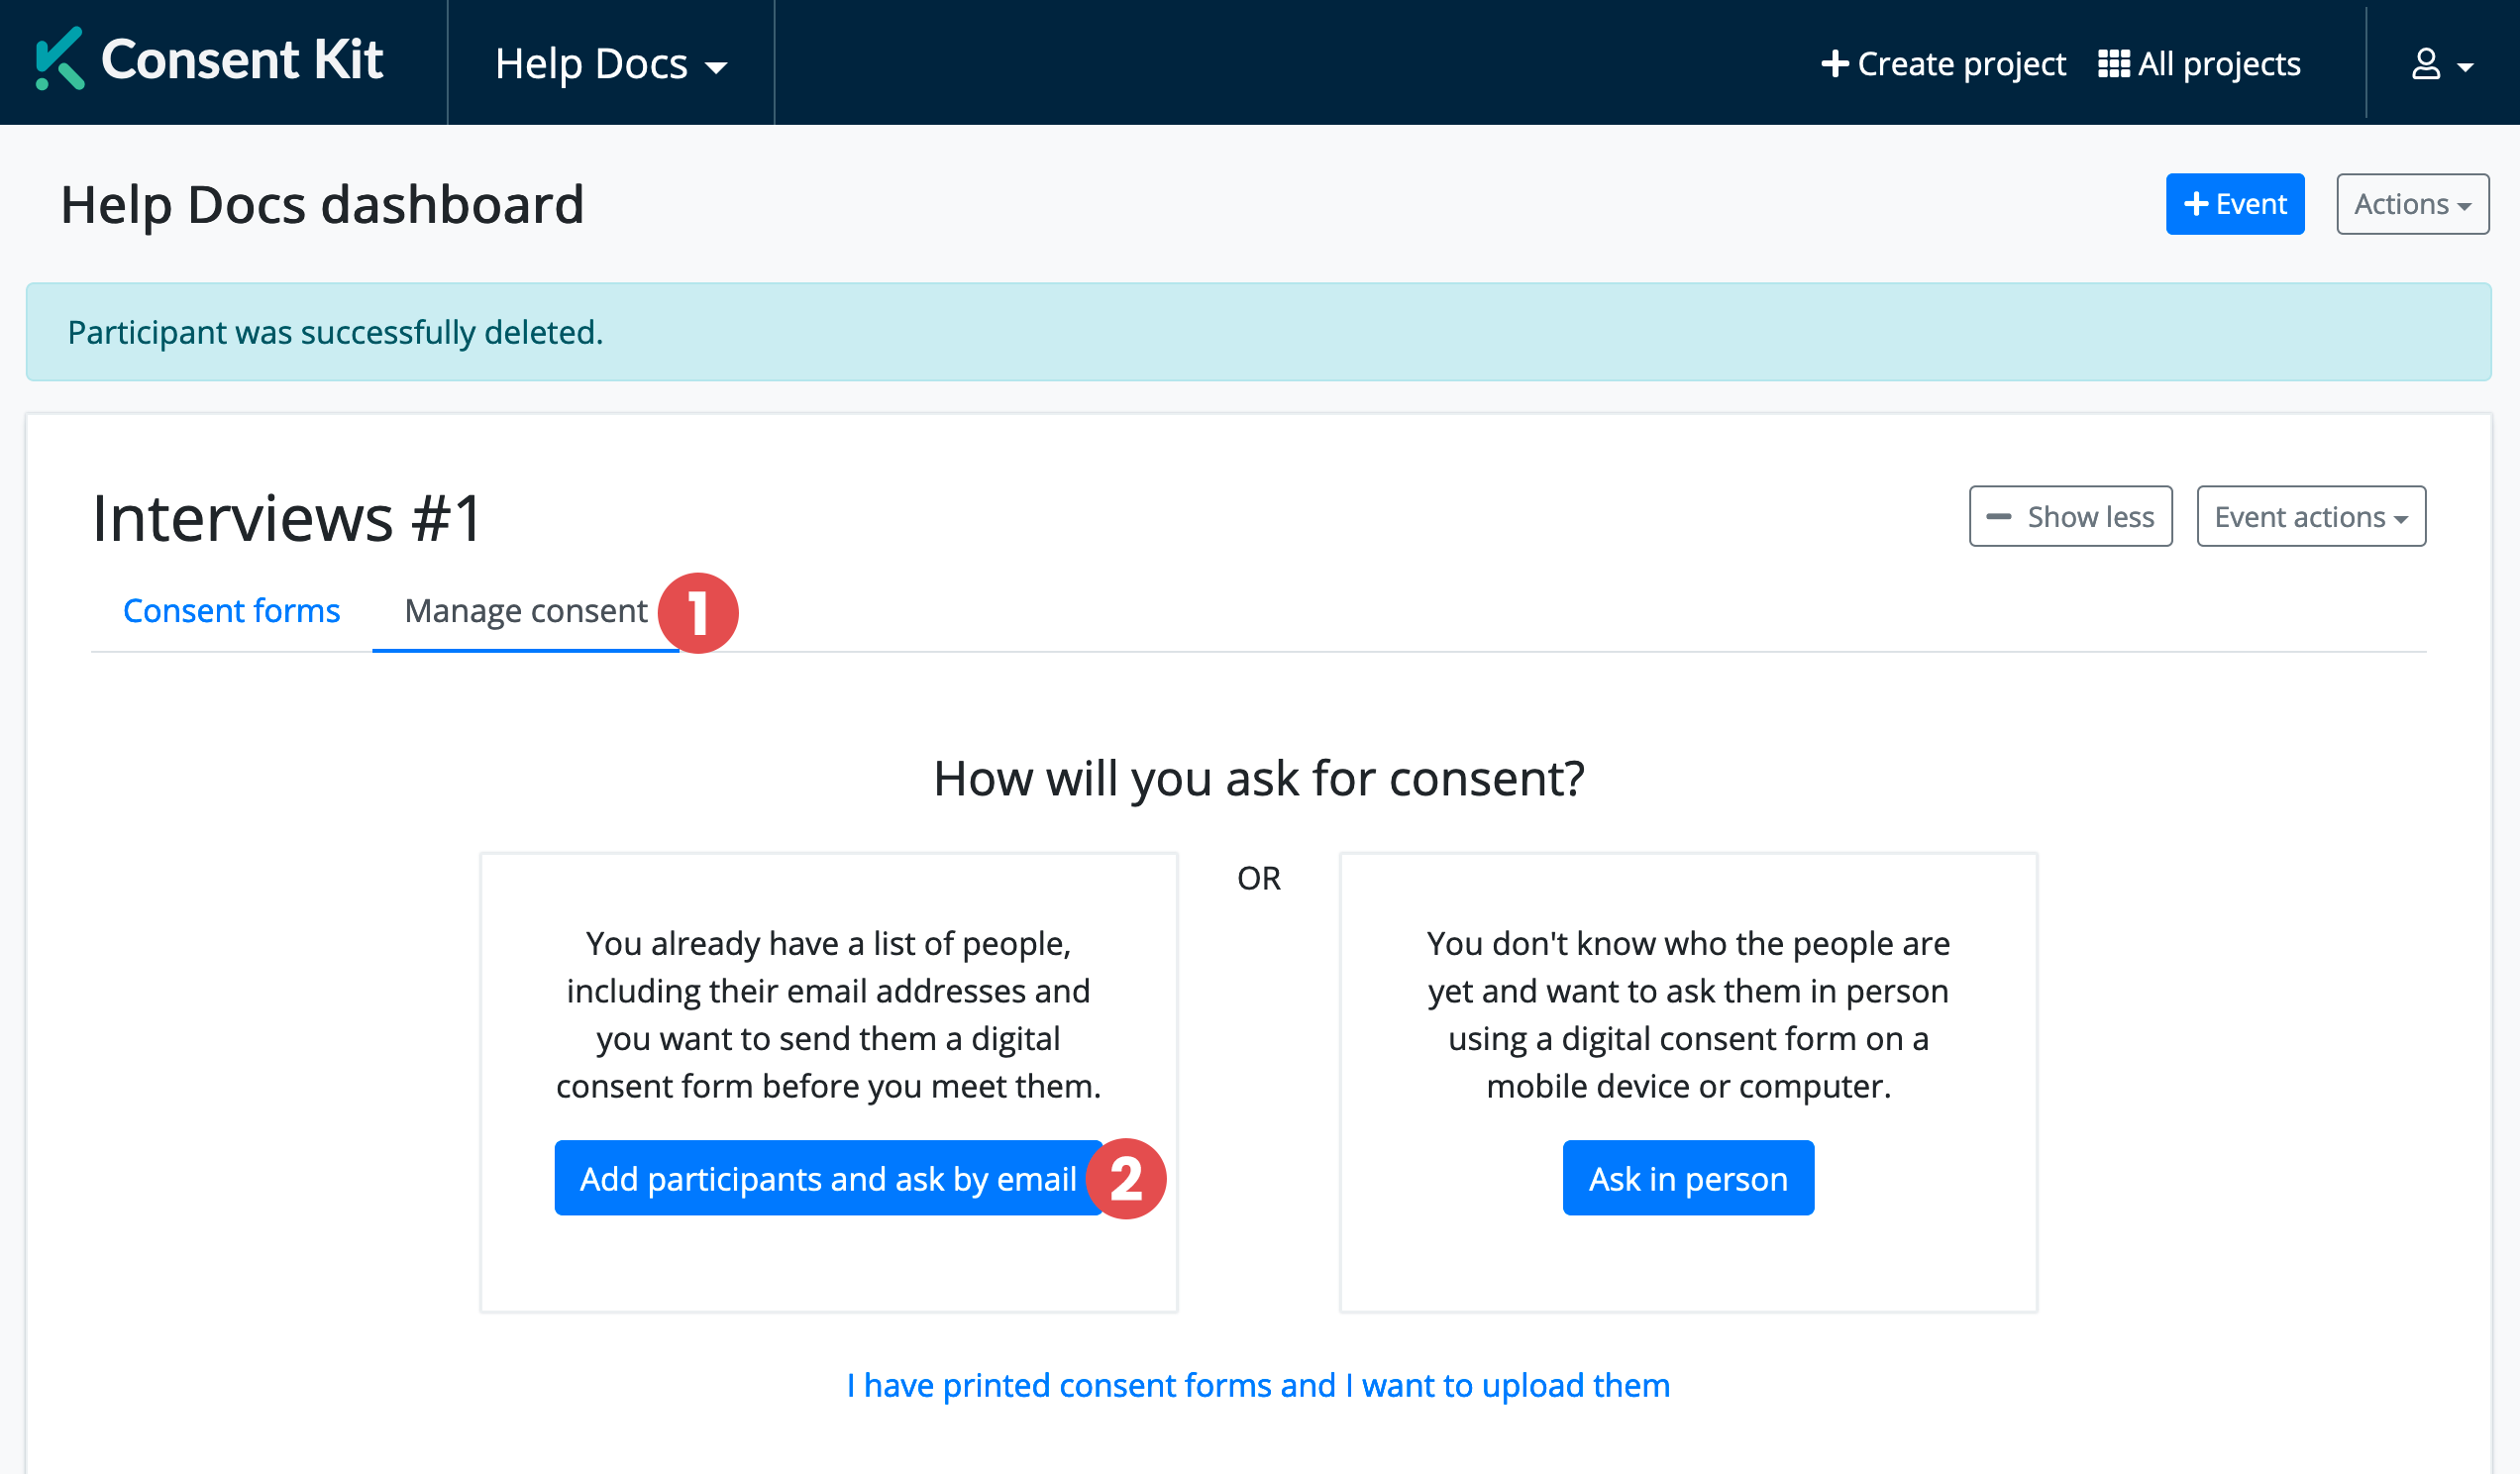Expand the user menu caret arrow
2520x1474 pixels.
tap(2465, 68)
